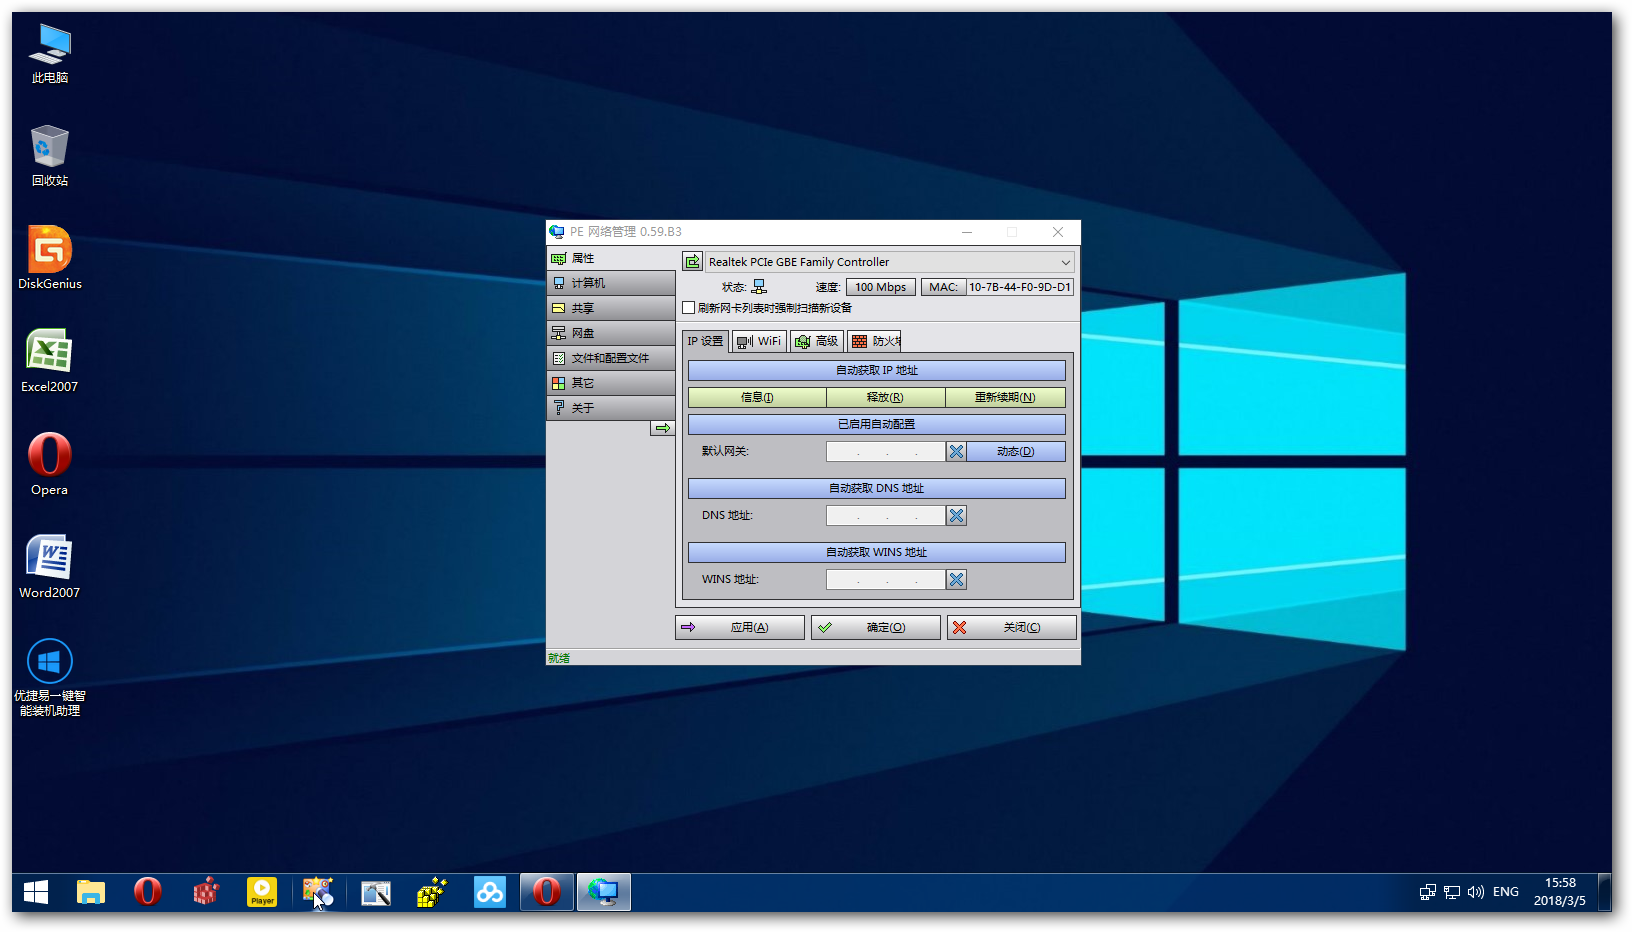The height and width of the screenshot is (932, 1632).
Task: Click the screenshot tool taskbar icon
Action: click(376, 892)
